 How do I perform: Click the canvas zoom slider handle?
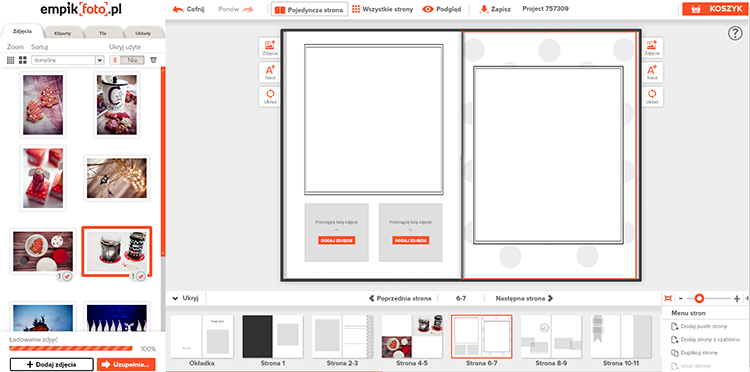coord(699,298)
